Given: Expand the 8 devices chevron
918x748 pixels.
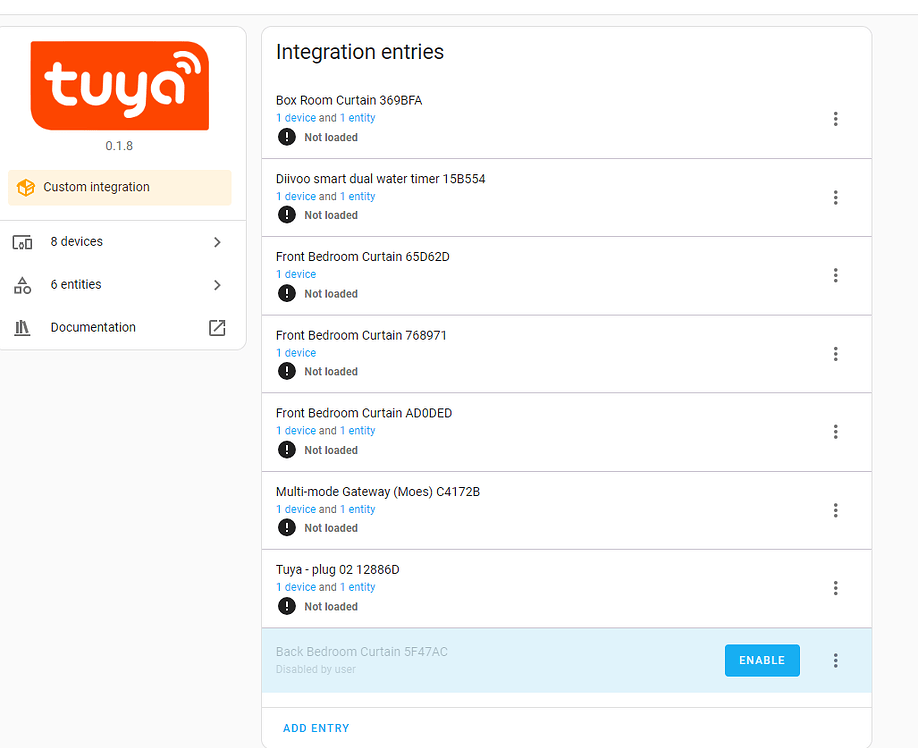Looking at the screenshot, I should pyautogui.click(x=217, y=242).
